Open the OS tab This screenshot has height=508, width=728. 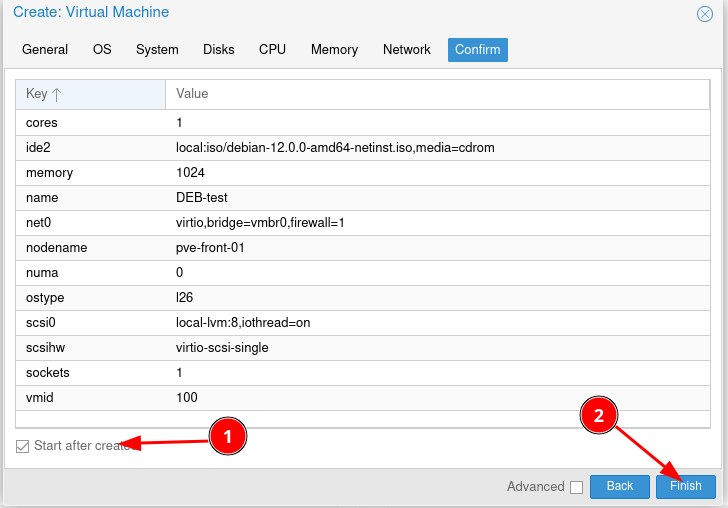[102, 50]
